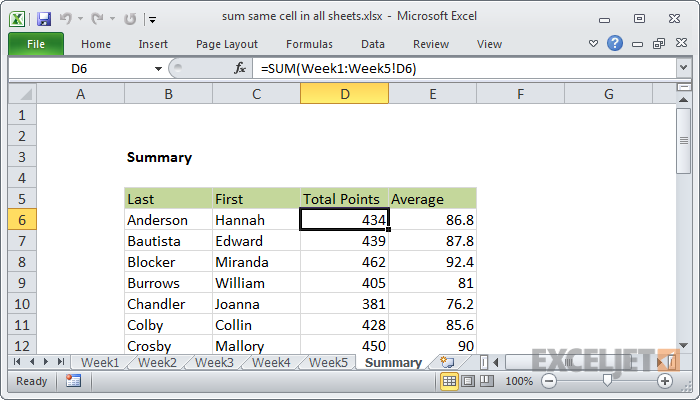Select the cell containing Miranda
This screenshot has width=700, height=400.
tap(256, 262)
